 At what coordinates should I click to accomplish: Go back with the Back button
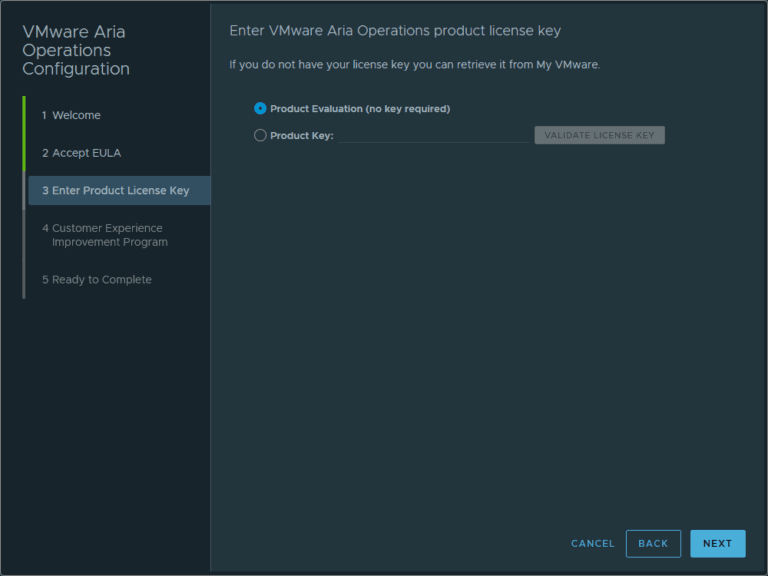point(653,543)
